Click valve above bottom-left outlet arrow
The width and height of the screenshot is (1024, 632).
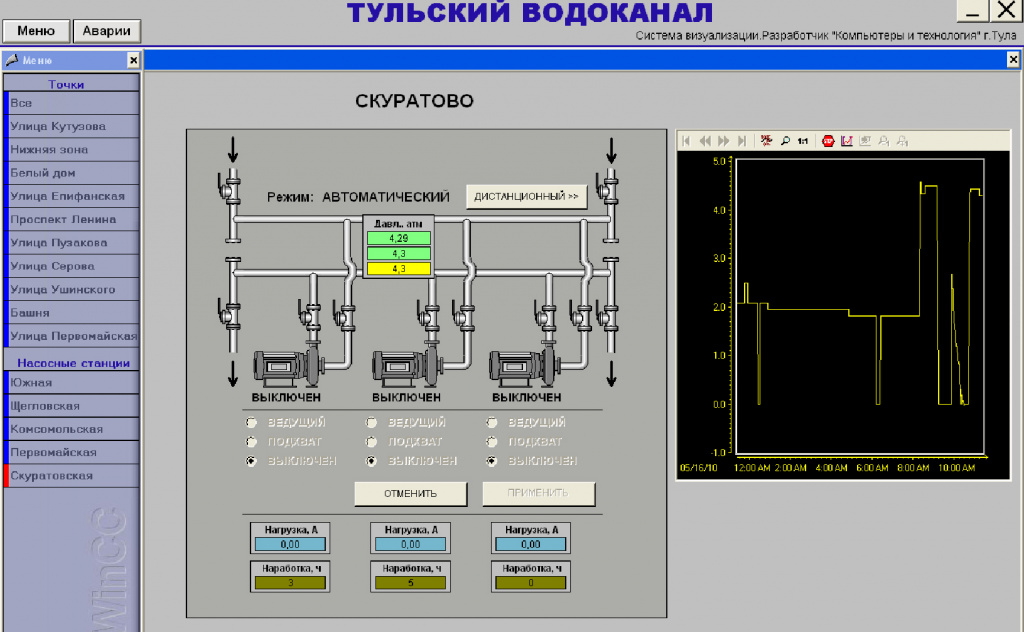coord(230,317)
